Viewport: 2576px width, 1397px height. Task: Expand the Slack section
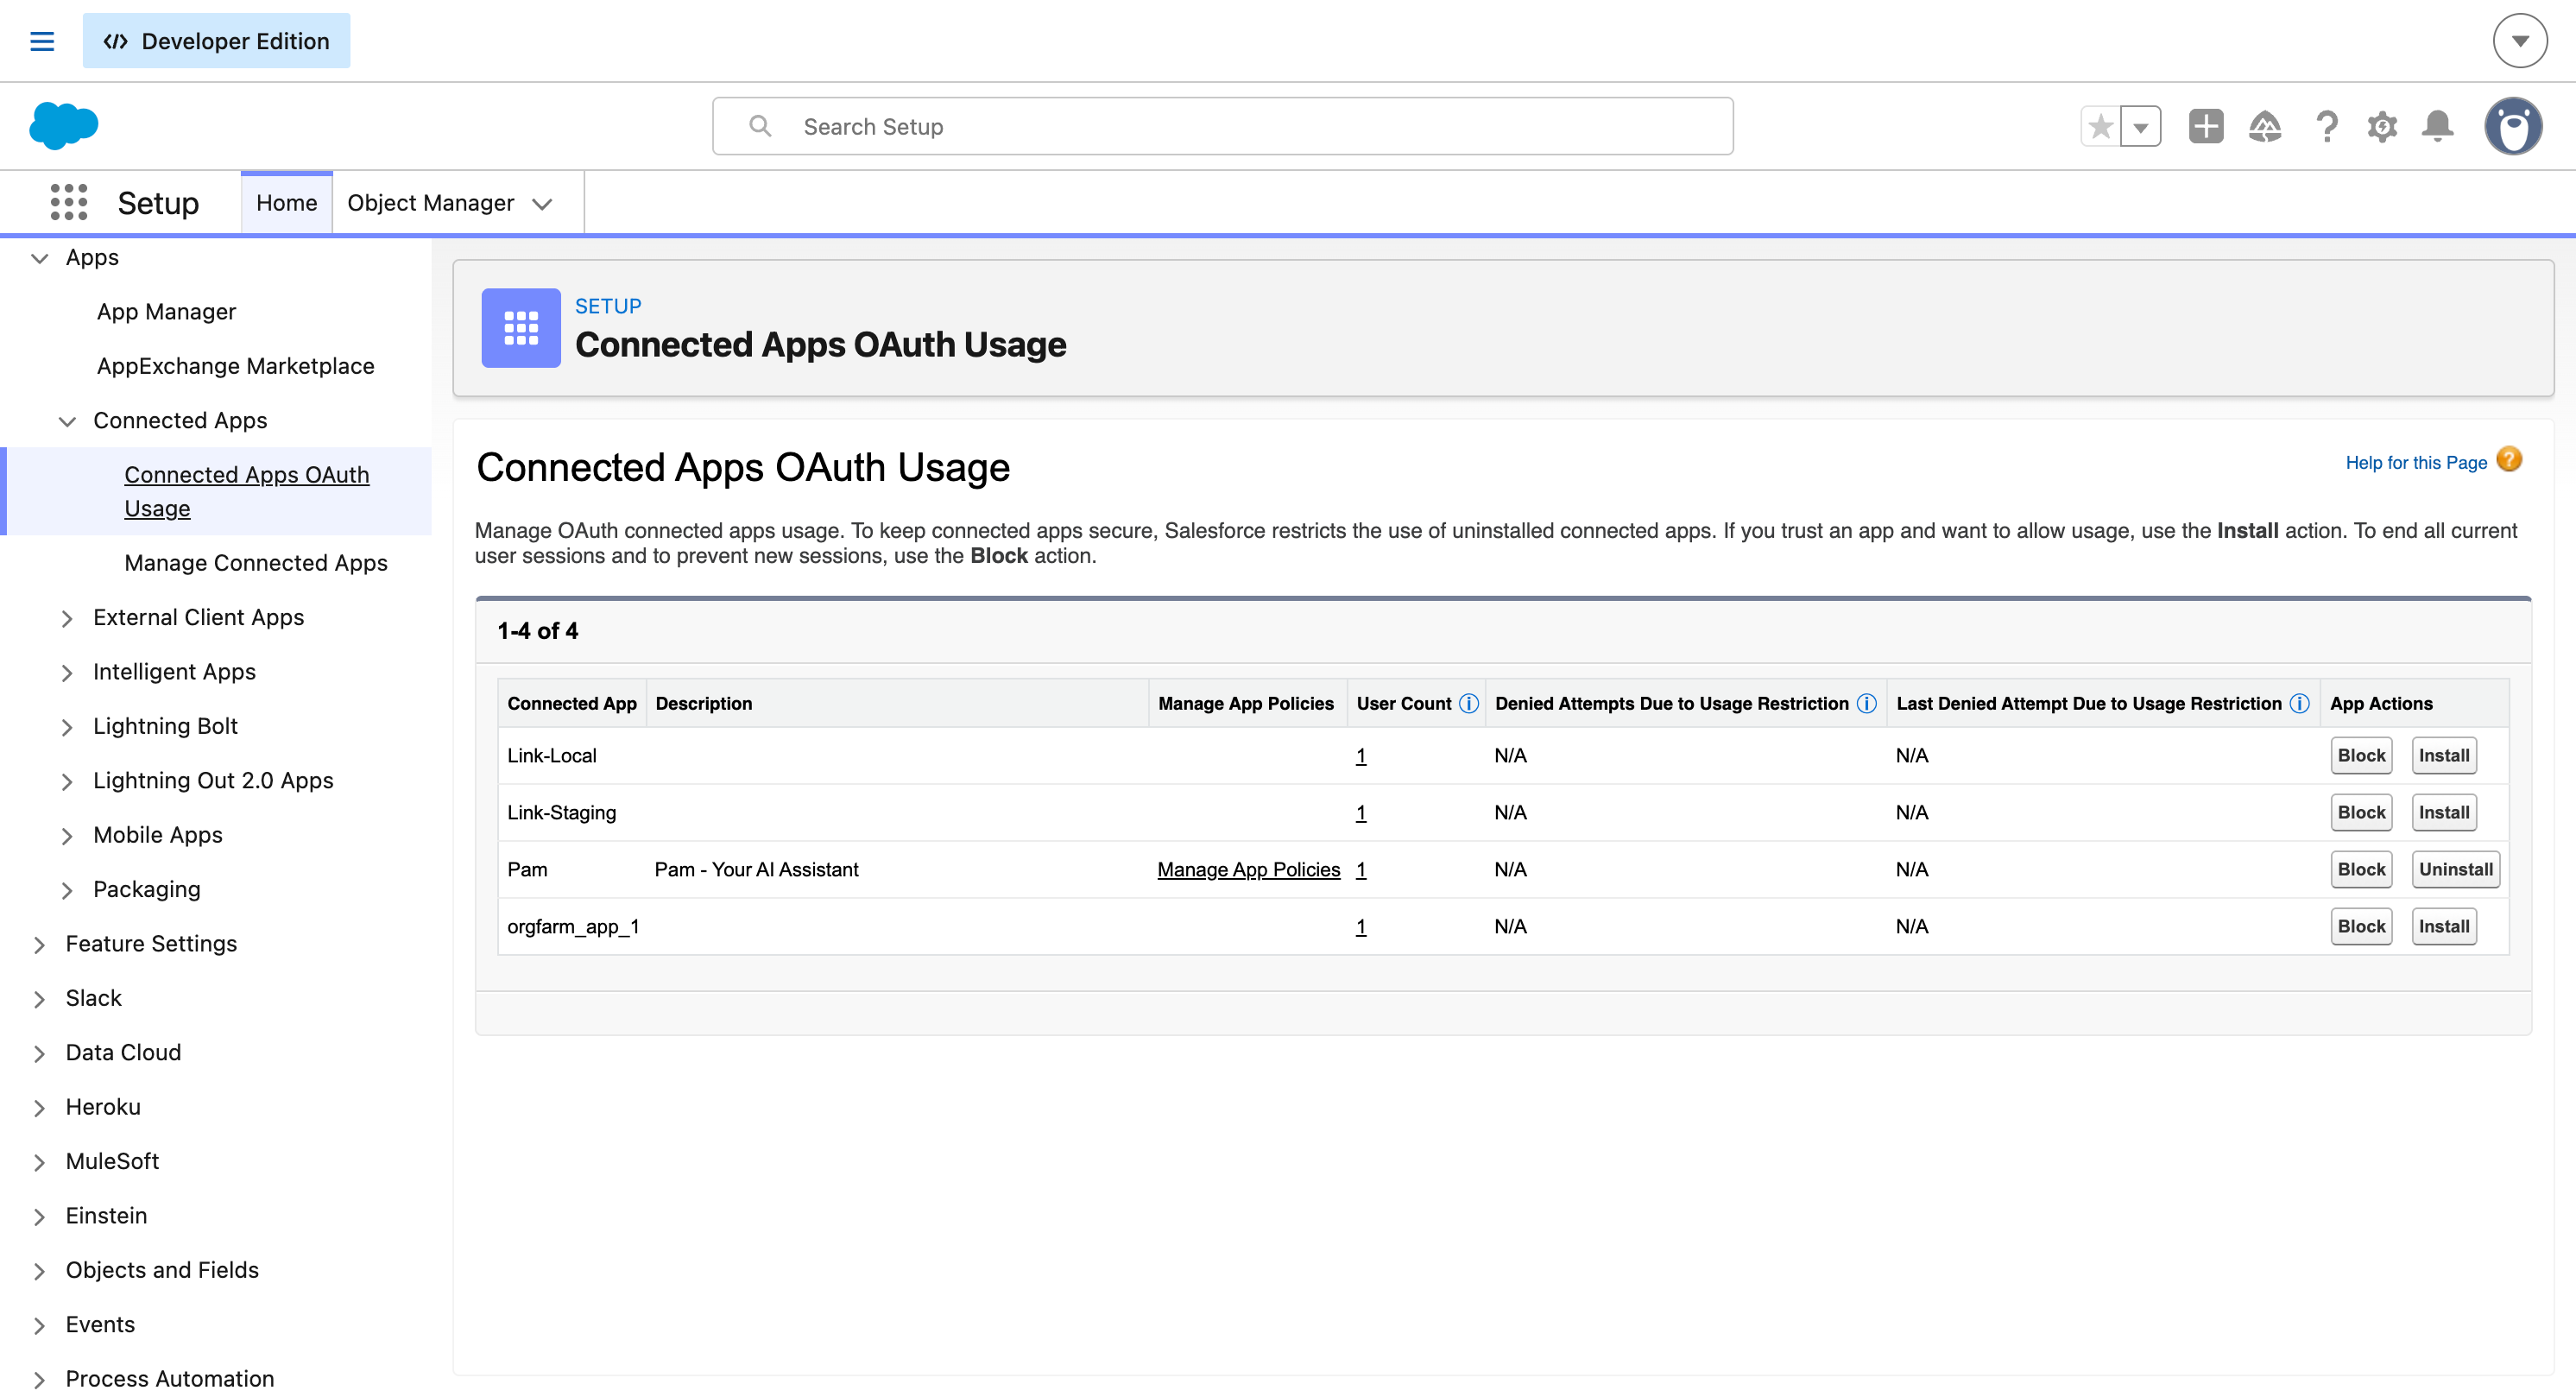[40, 999]
